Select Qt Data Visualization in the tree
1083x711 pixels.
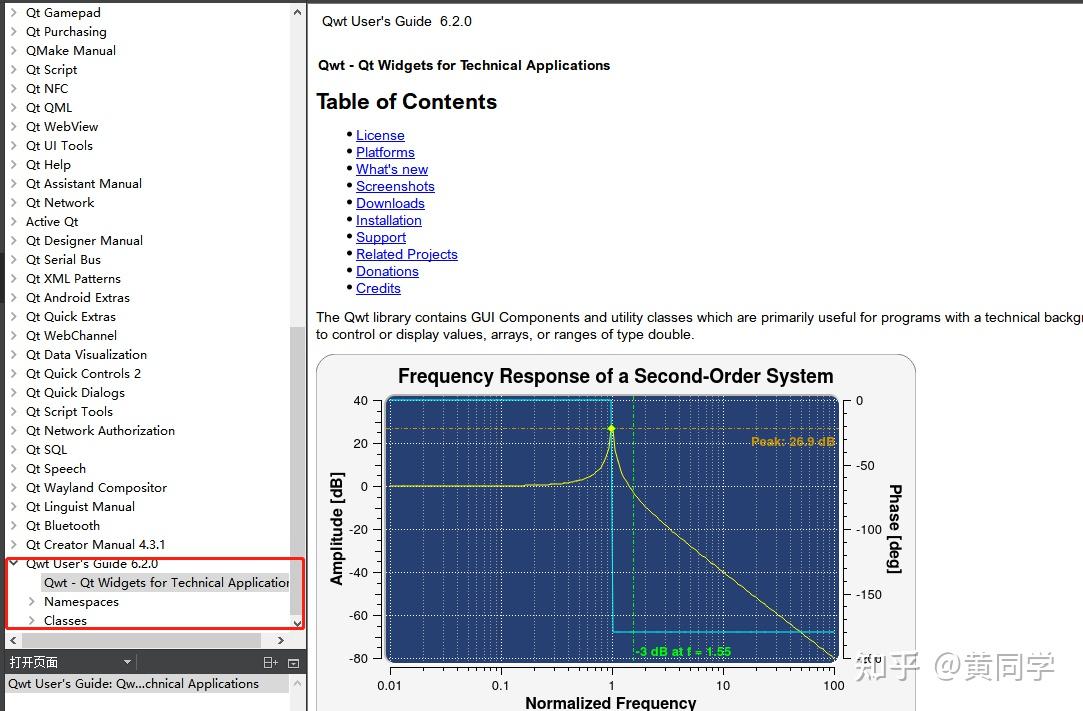[86, 354]
